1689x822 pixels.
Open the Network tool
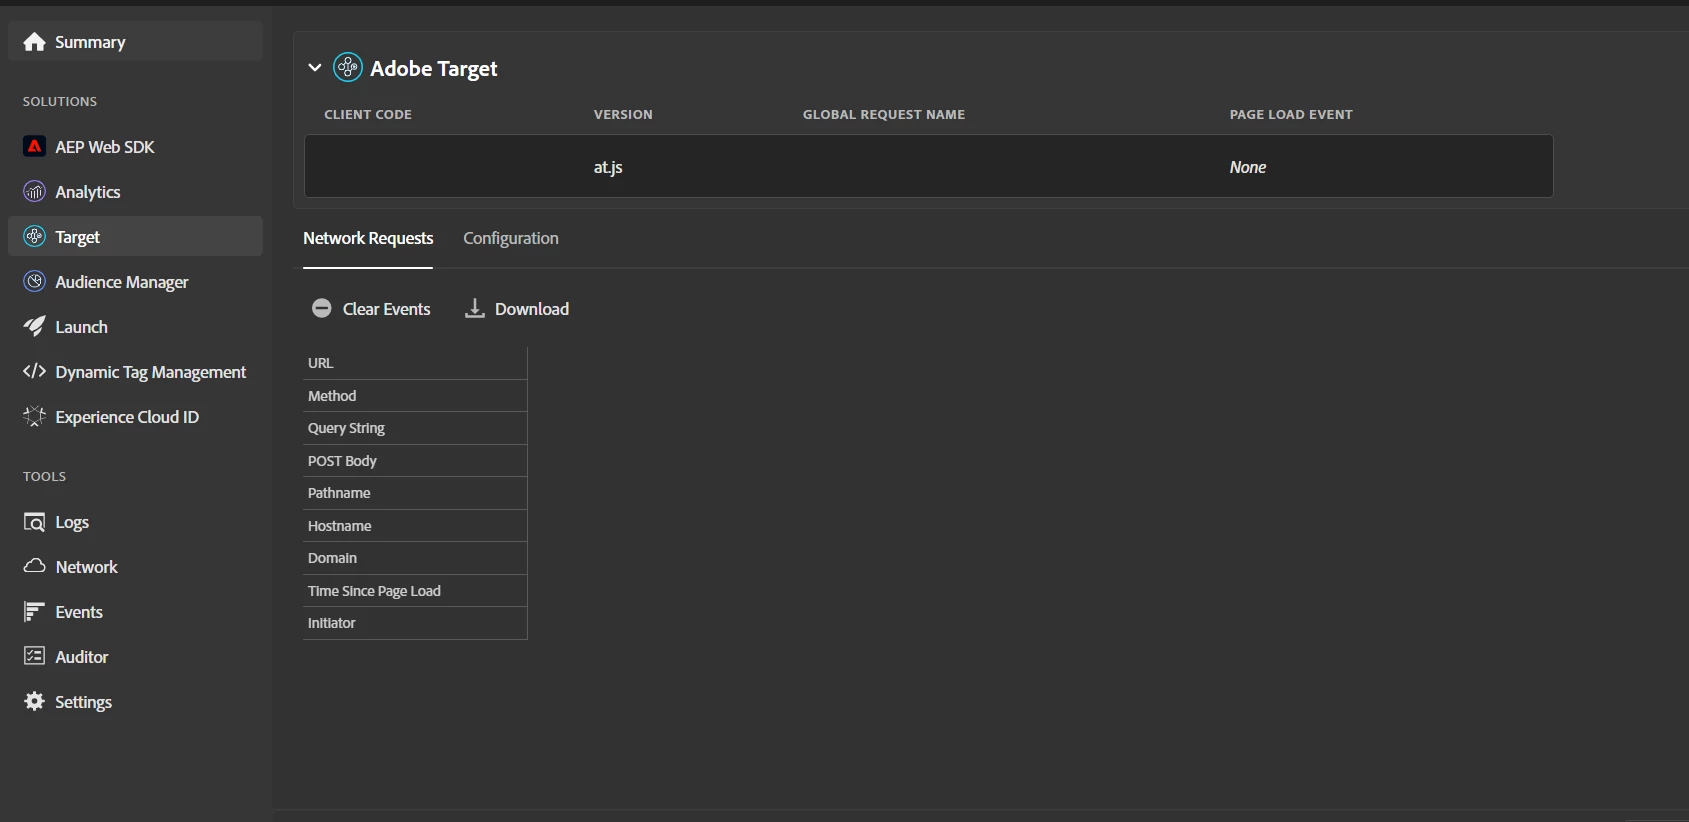pos(135,567)
